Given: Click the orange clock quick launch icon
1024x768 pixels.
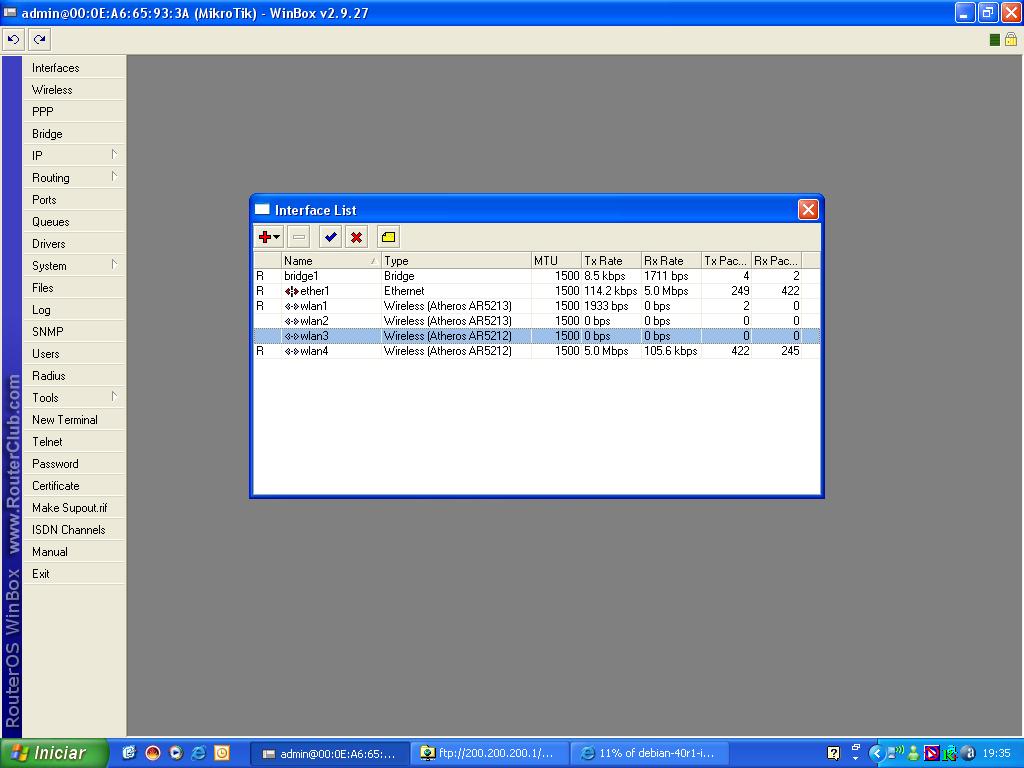Looking at the screenshot, I should (x=222, y=753).
